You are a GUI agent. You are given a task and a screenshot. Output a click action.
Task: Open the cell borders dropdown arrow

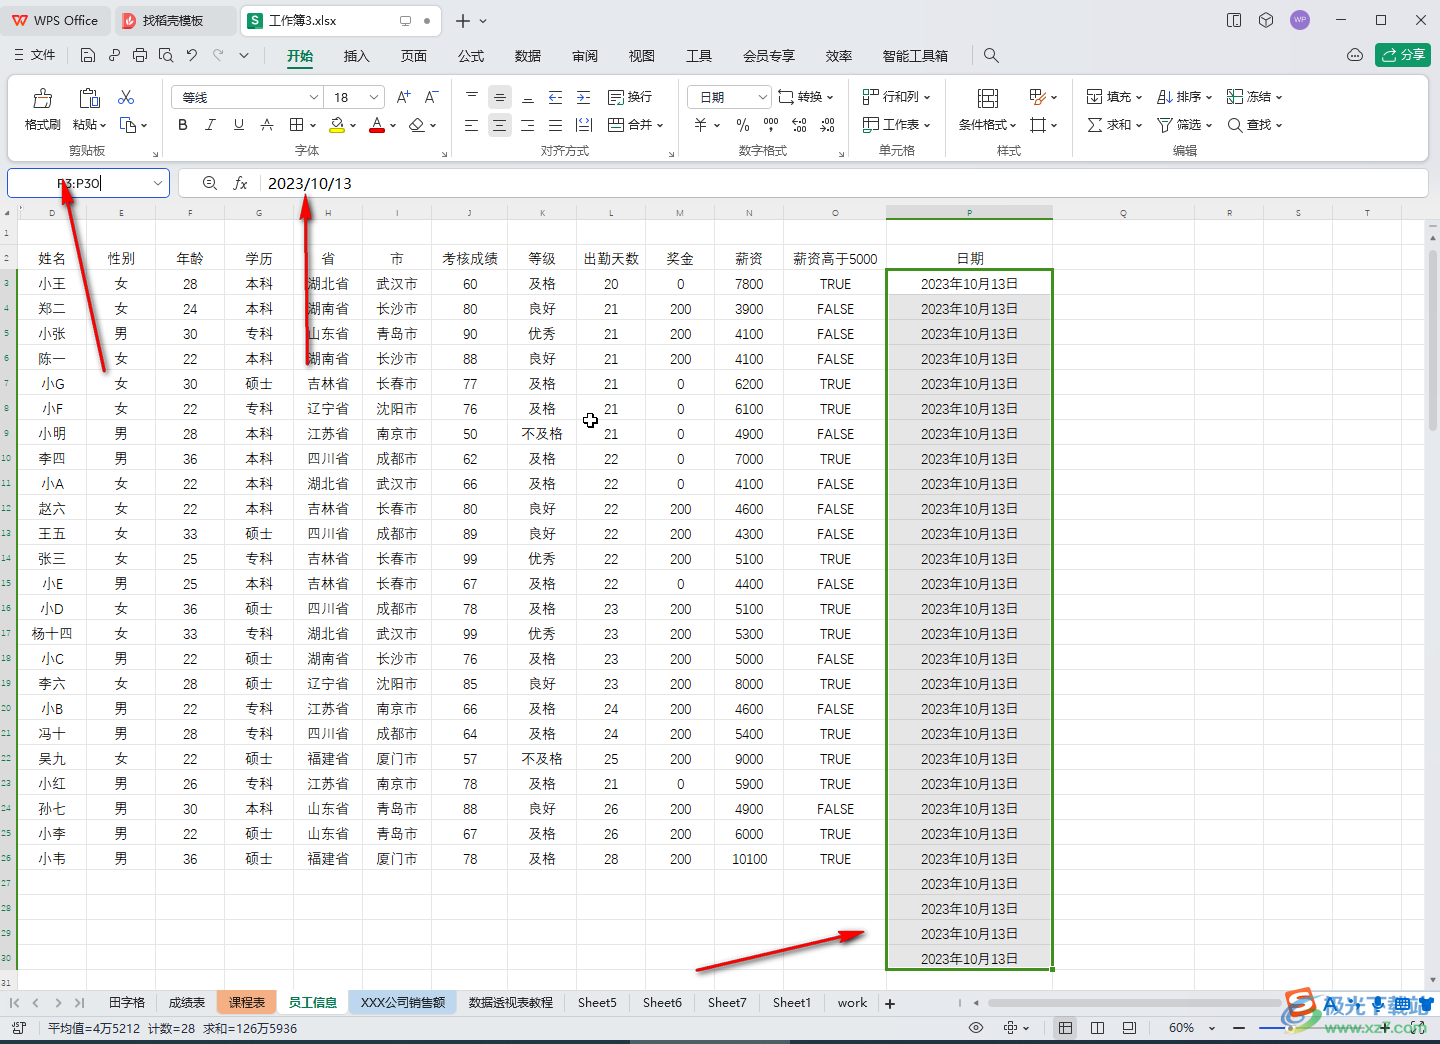point(313,126)
